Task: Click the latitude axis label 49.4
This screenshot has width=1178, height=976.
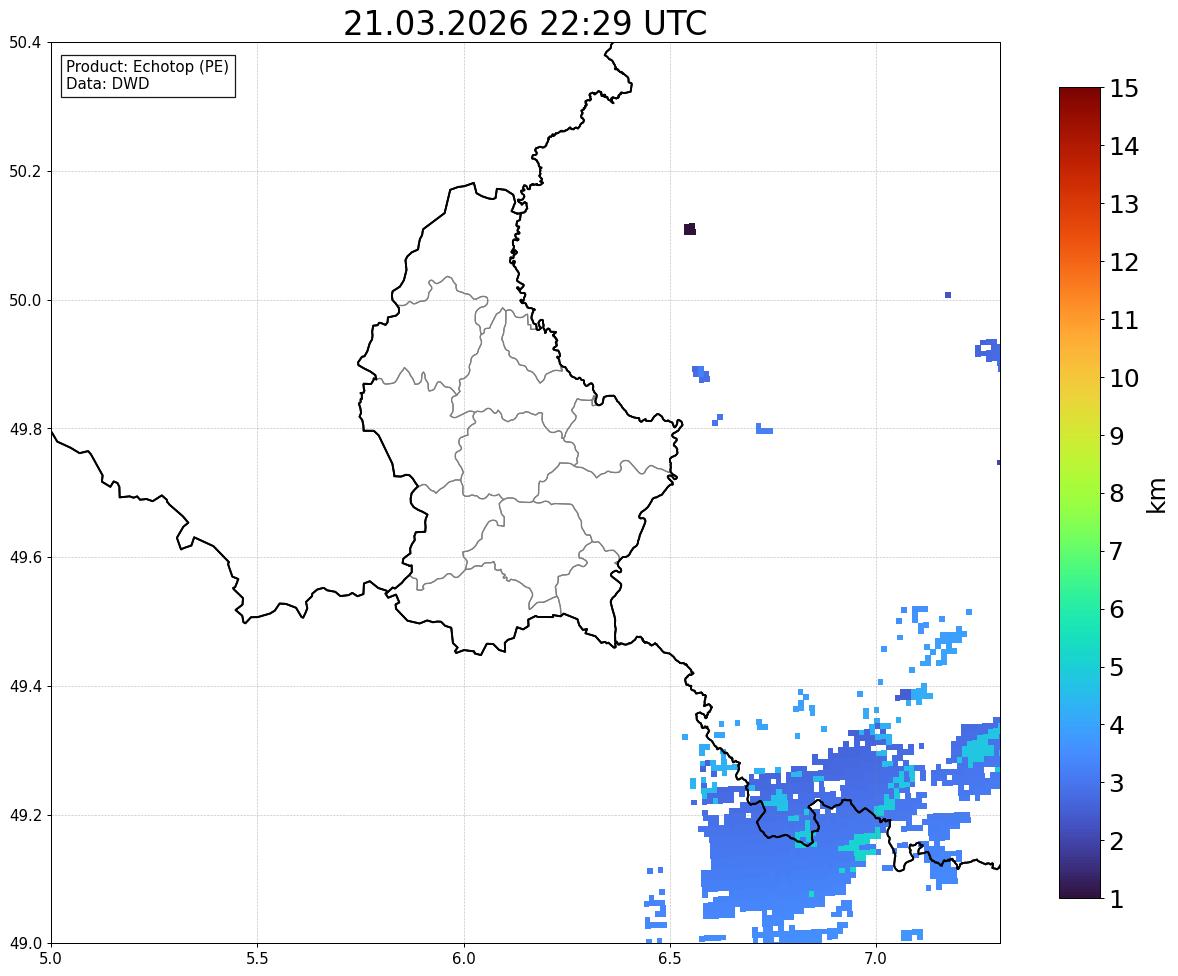Action: click(25, 686)
